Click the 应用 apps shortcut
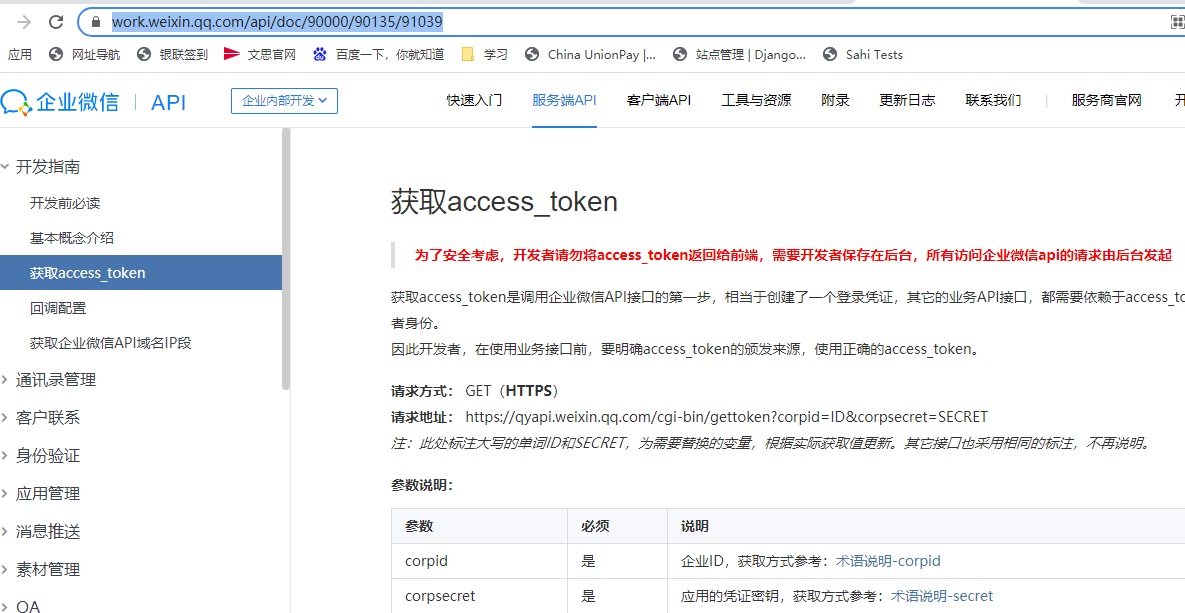This screenshot has height=613, width=1185. tap(20, 54)
